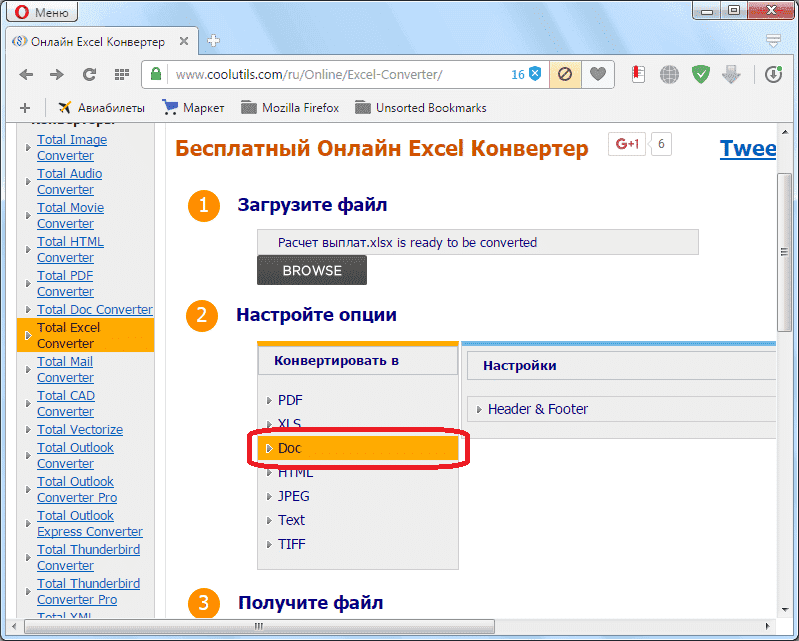Screen dimensions: 799x641
Task: Choose JPEG as the output format
Action: point(294,496)
